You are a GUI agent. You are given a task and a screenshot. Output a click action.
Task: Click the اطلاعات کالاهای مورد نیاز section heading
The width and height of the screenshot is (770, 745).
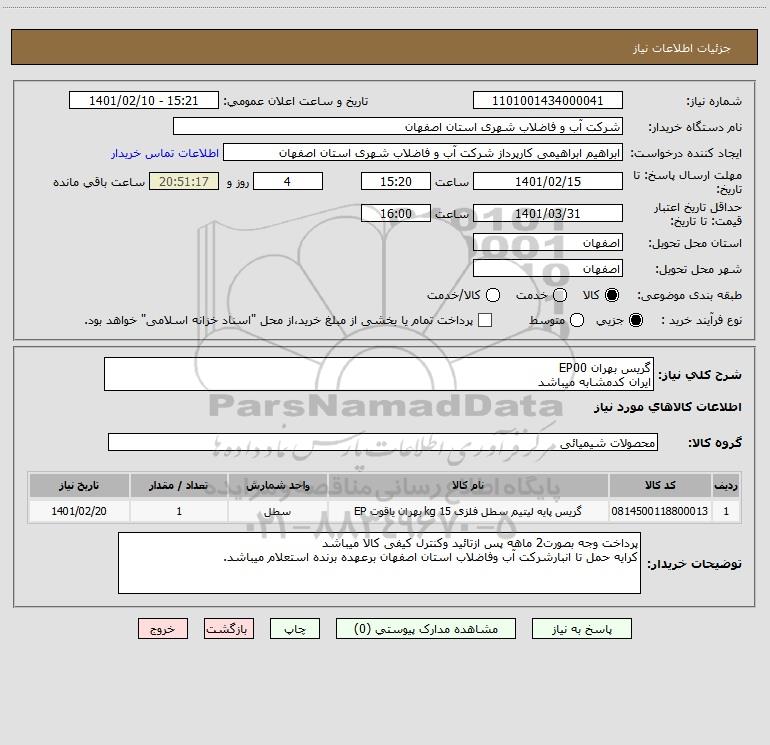[667, 407]
